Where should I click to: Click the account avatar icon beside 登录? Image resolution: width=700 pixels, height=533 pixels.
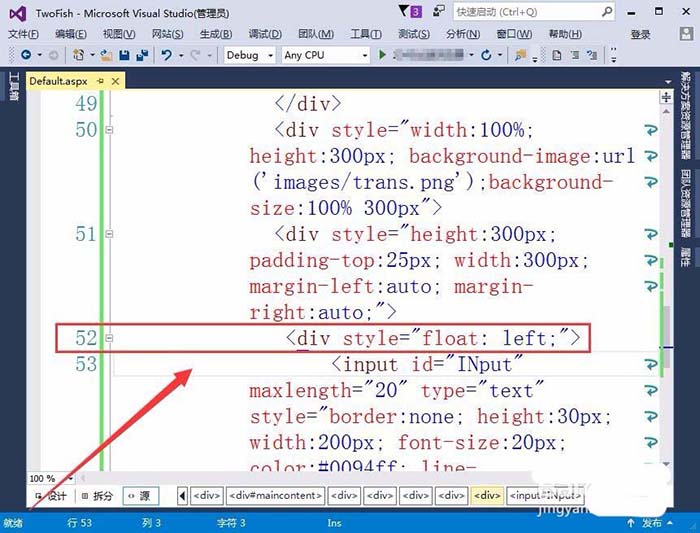(686, 34)
